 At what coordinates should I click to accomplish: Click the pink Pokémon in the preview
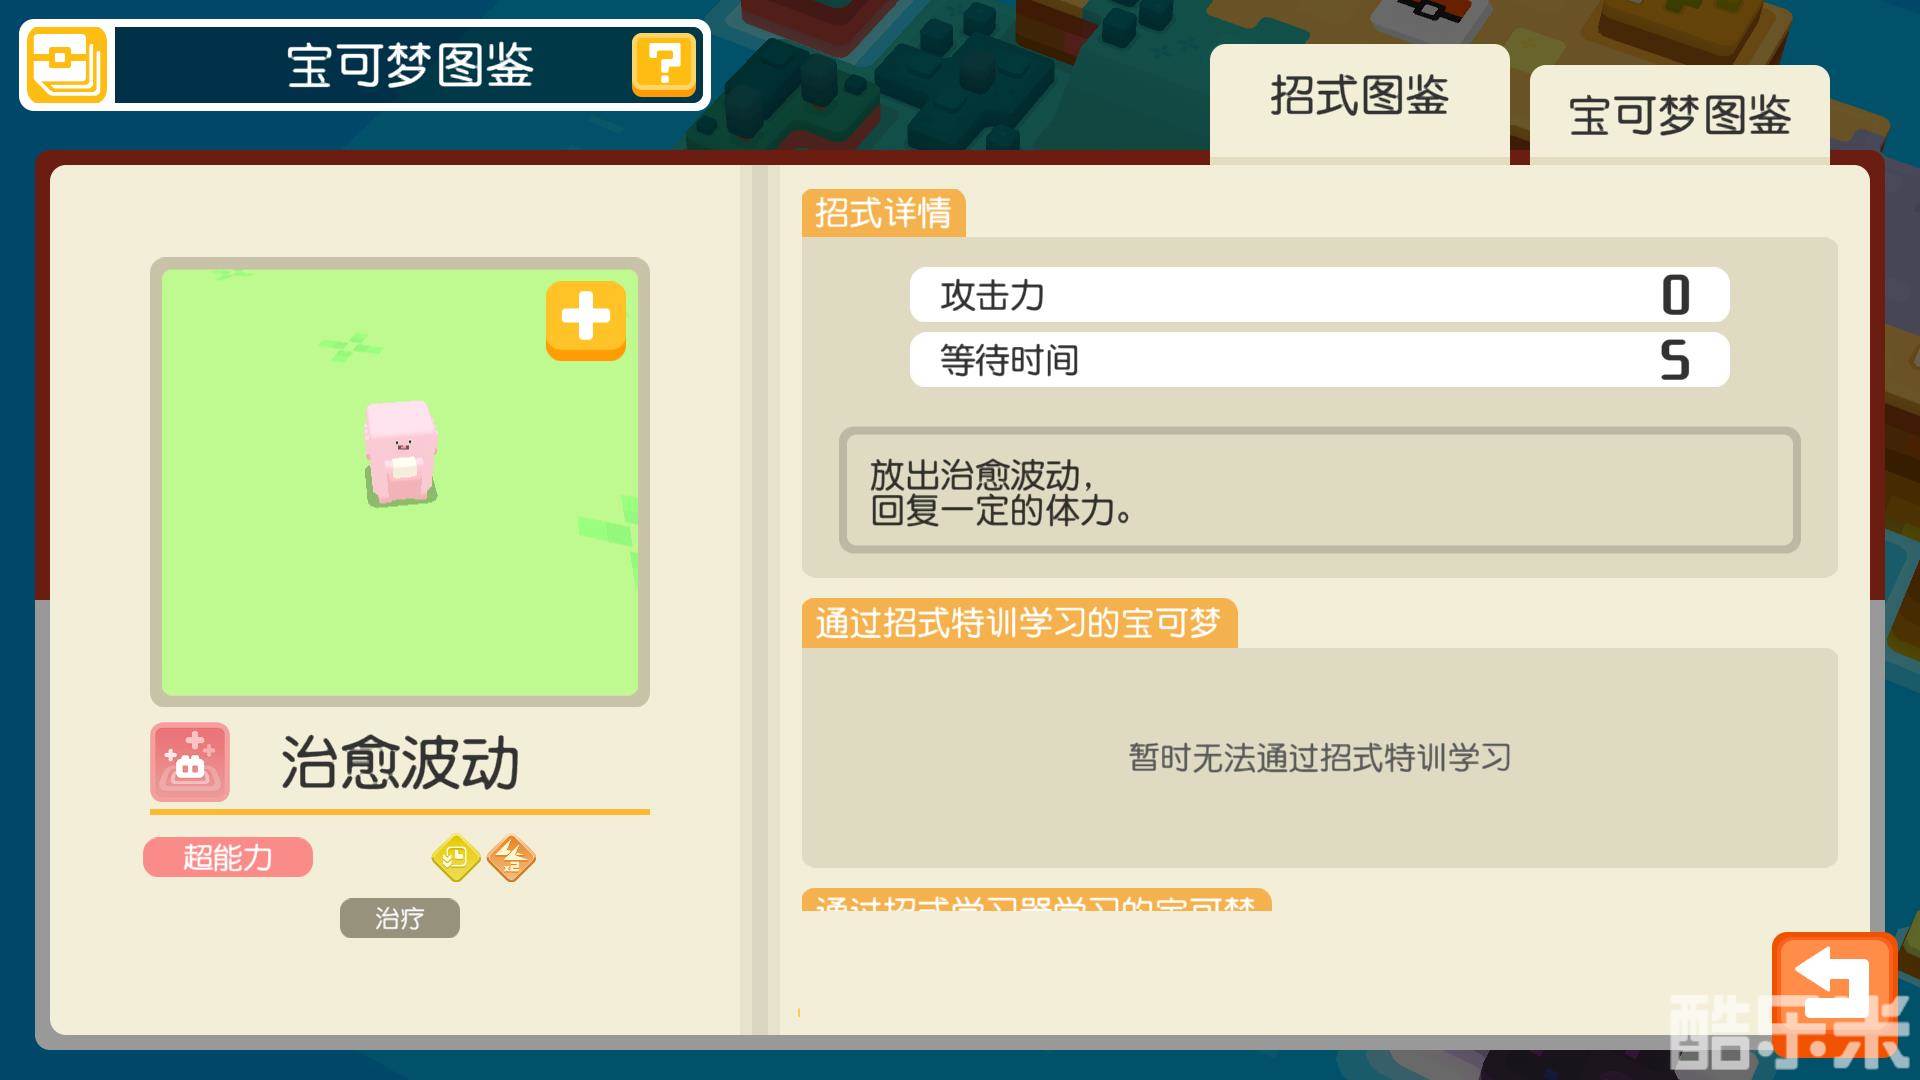[x=400, y=453]
